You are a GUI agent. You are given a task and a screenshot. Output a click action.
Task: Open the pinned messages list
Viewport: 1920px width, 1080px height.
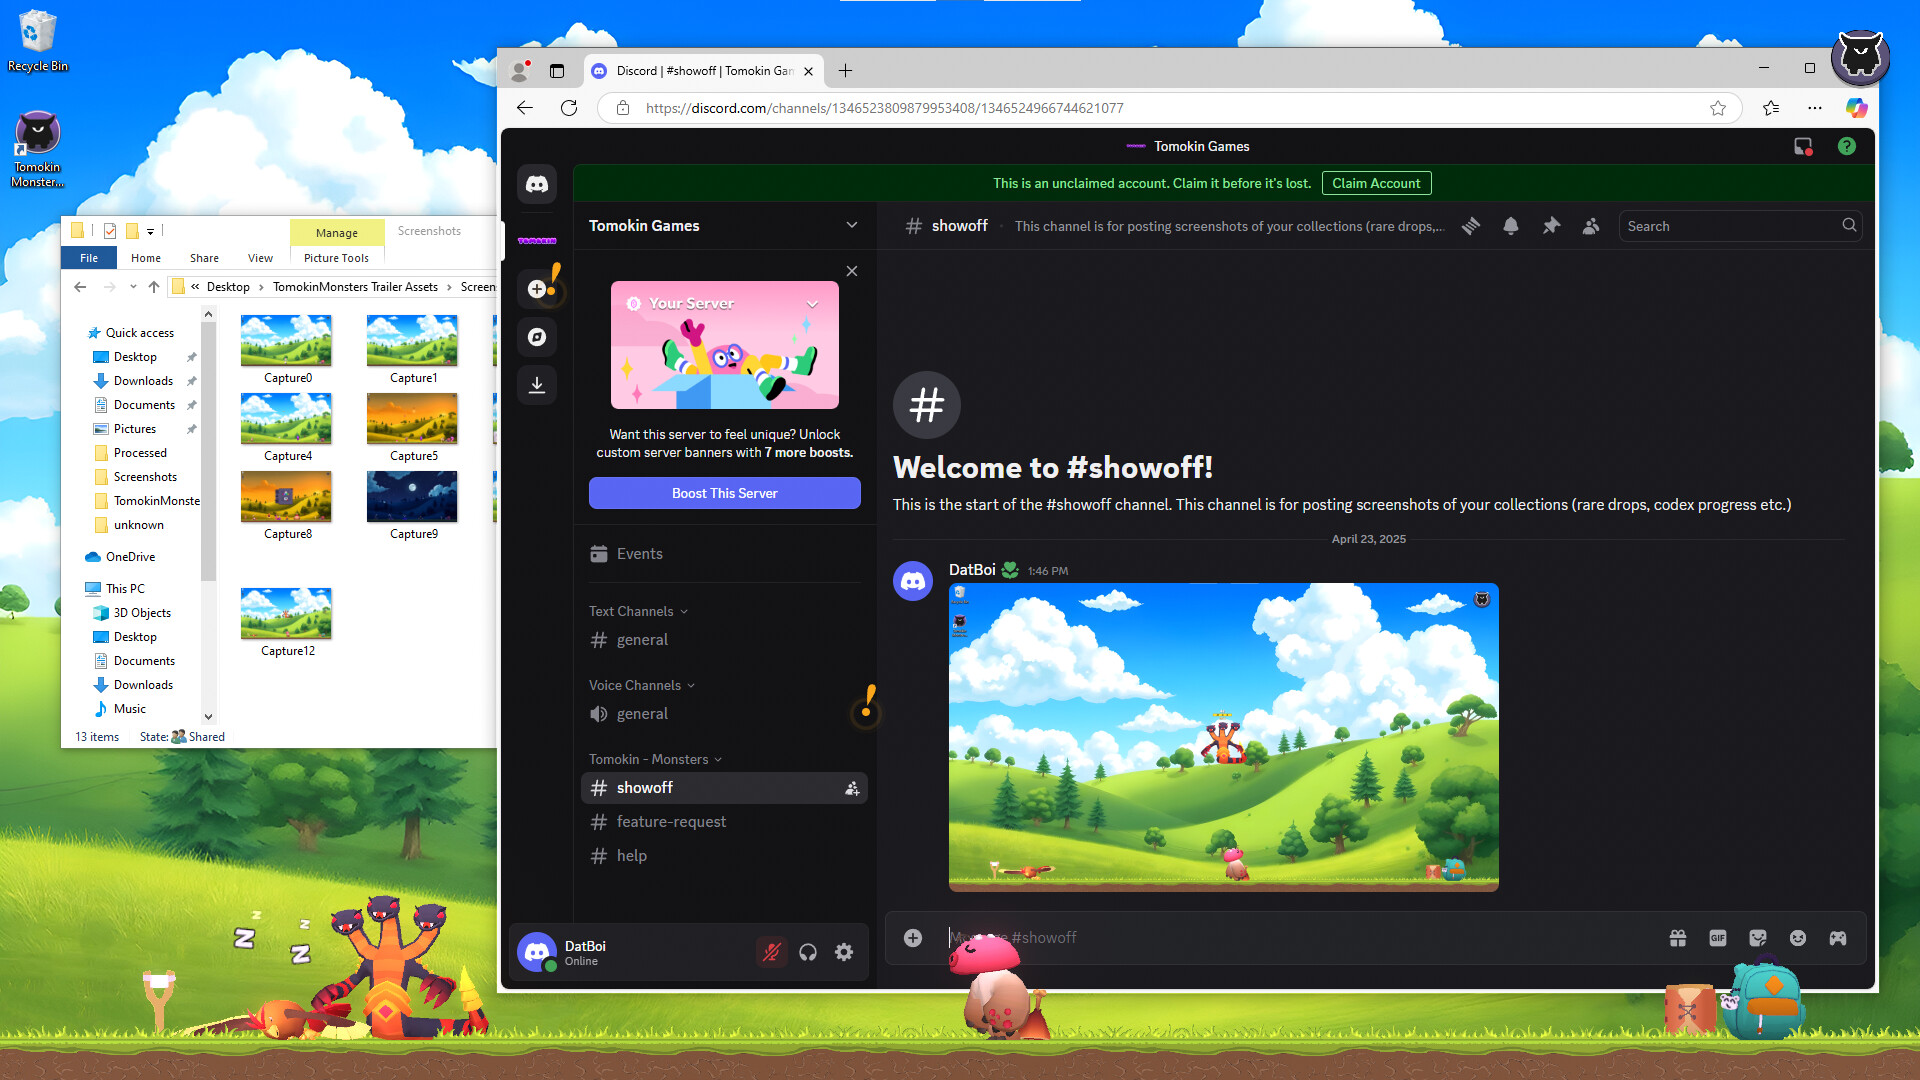1551,226
